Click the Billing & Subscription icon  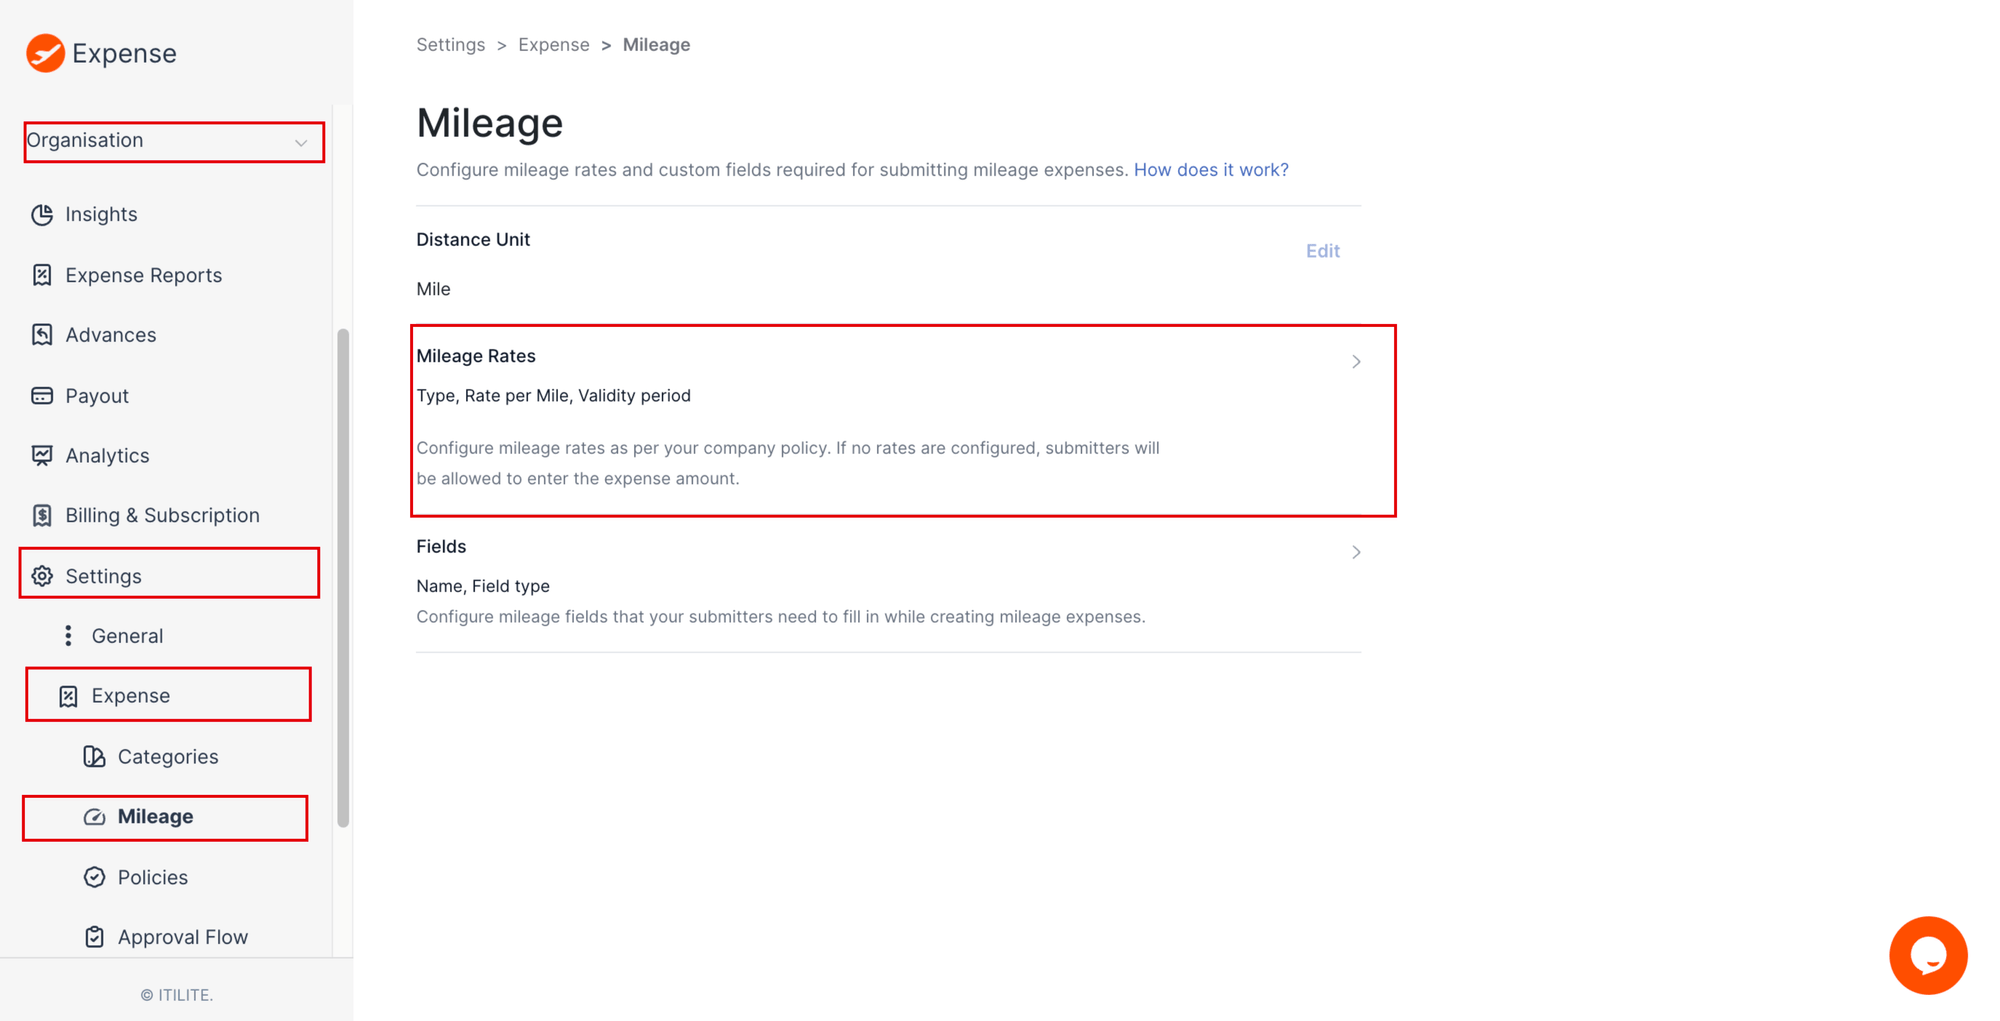[42, 515]
